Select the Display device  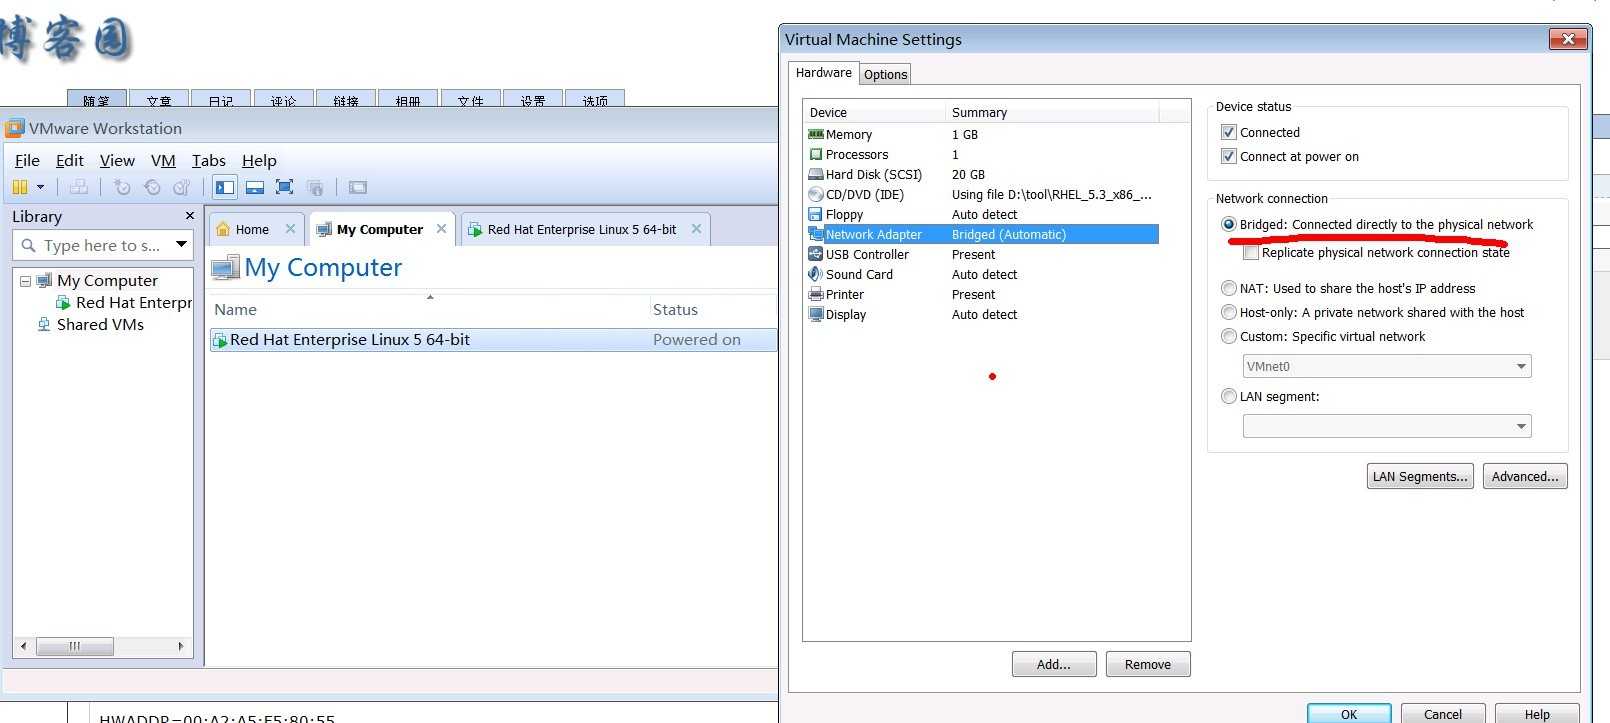click(x=982, y=314)
